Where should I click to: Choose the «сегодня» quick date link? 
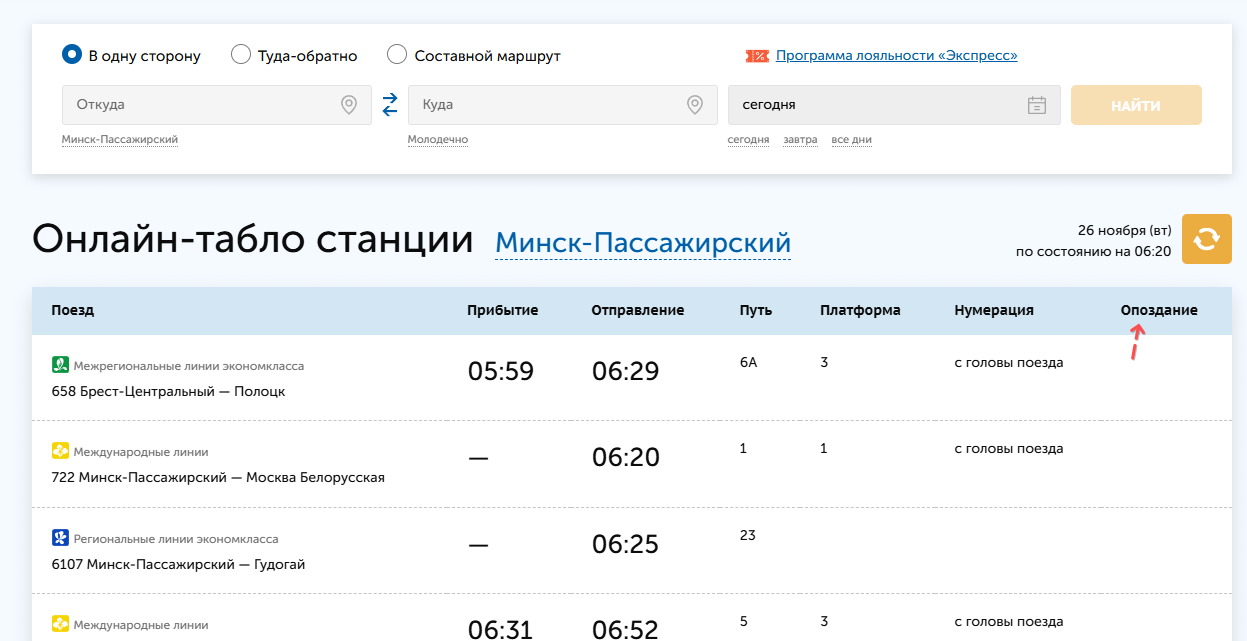pos(748,140)
